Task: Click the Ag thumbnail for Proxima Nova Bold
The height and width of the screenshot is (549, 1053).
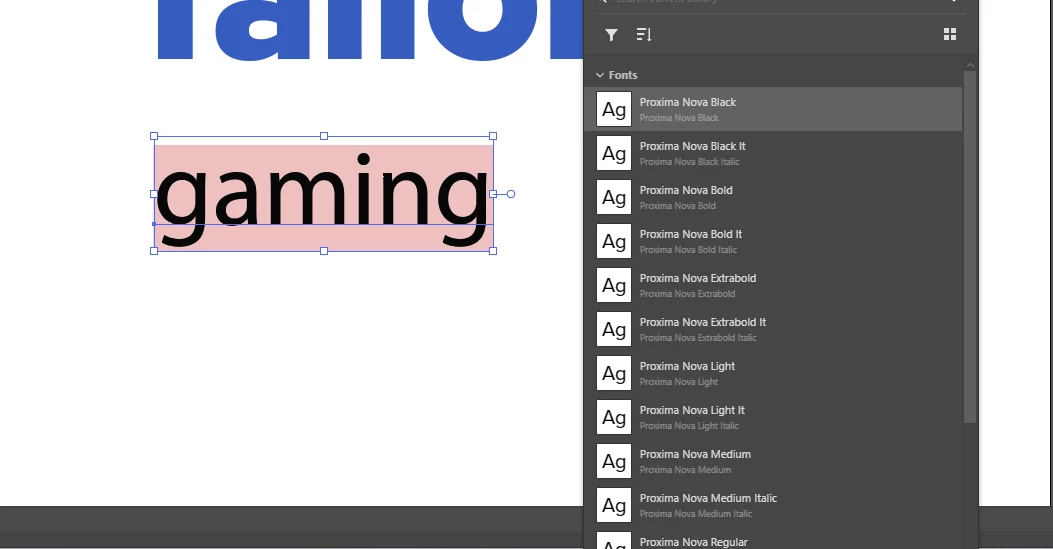Action: (x=614, y=197)
